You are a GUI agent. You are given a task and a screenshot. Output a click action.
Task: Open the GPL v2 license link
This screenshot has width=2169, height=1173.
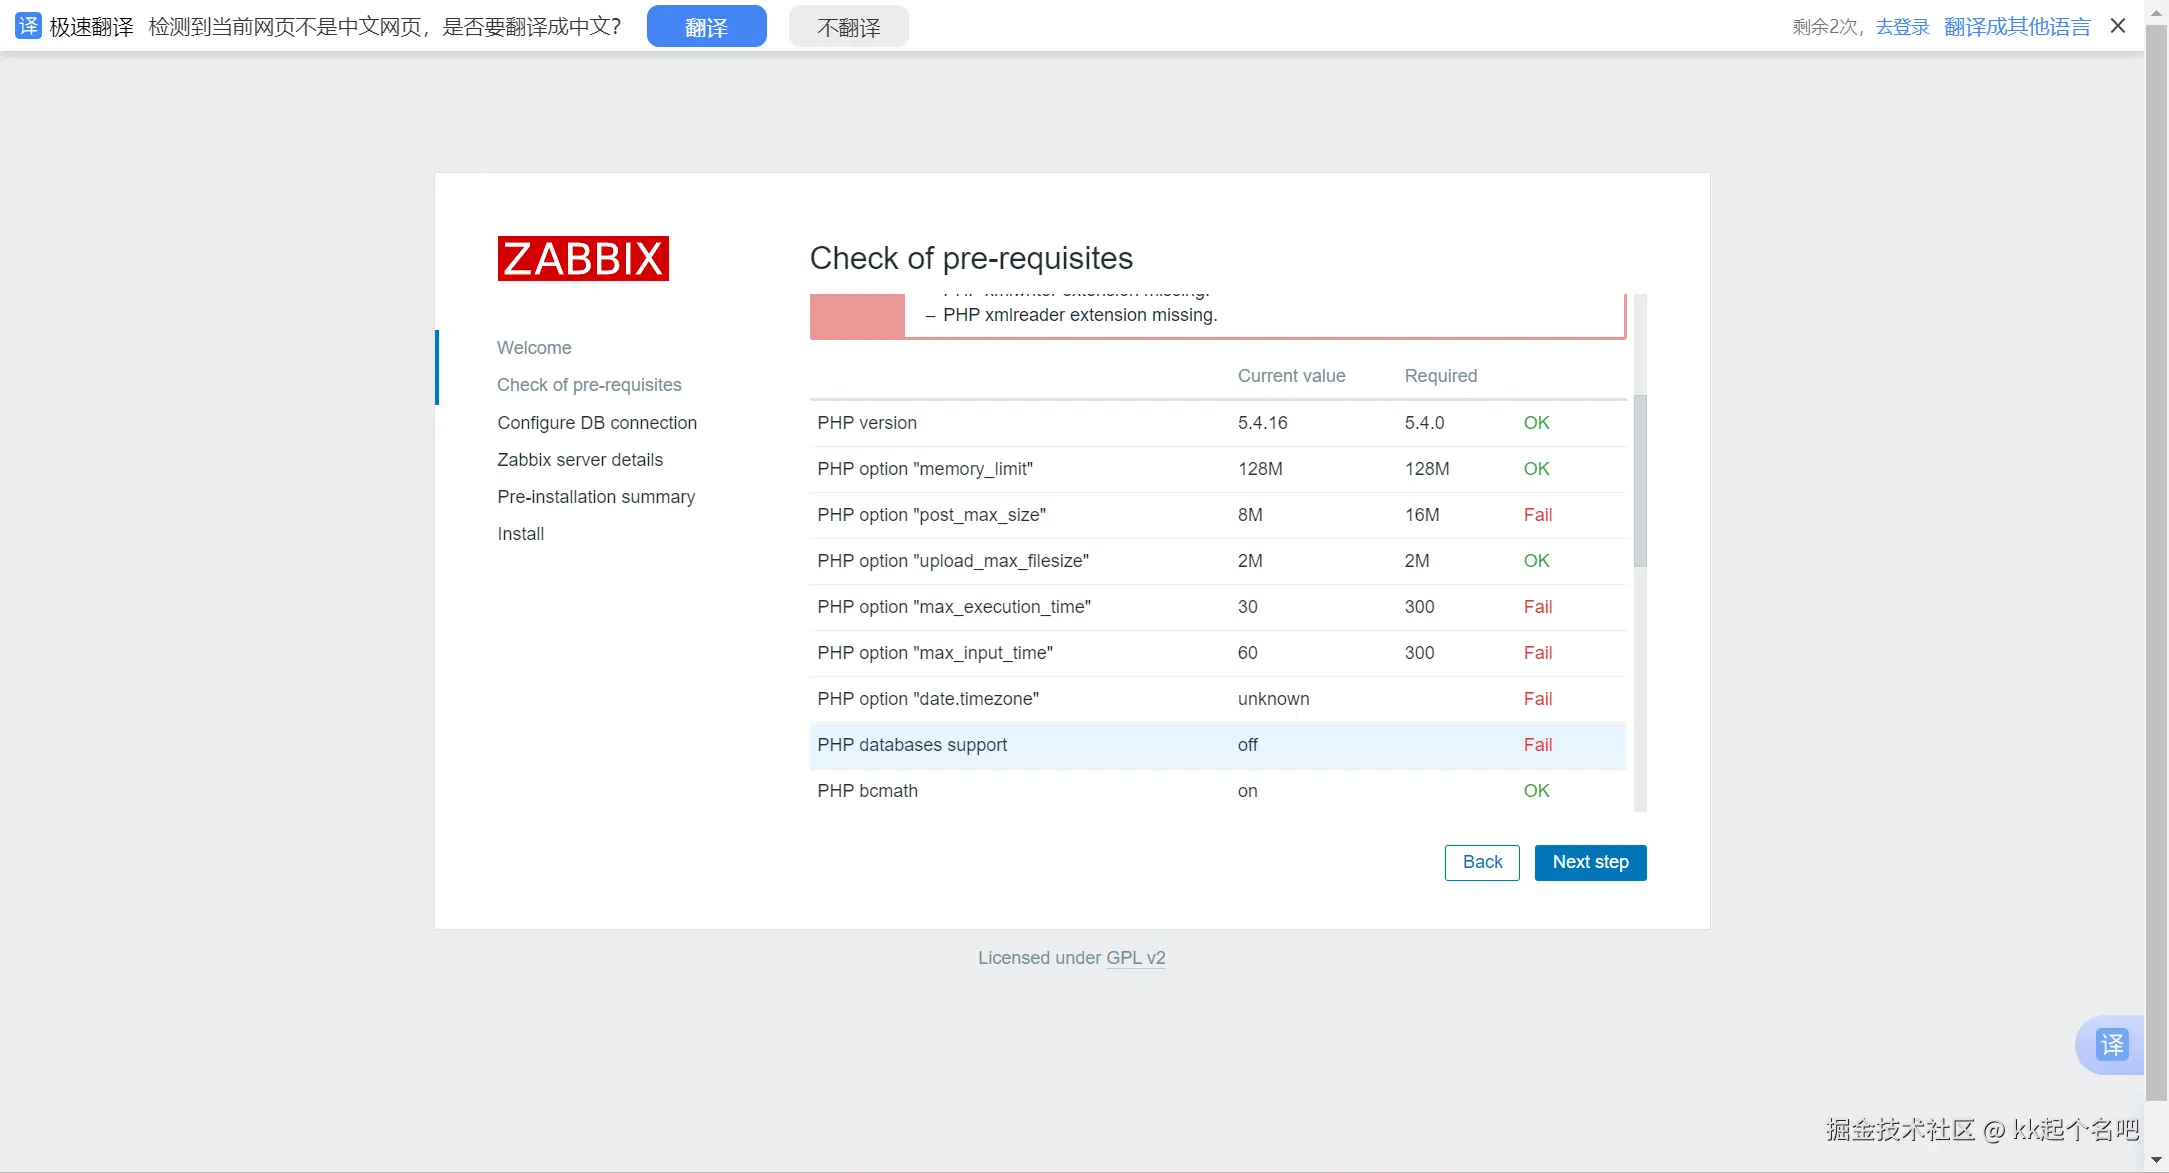pyautogui.click(x=1135, y=958)
